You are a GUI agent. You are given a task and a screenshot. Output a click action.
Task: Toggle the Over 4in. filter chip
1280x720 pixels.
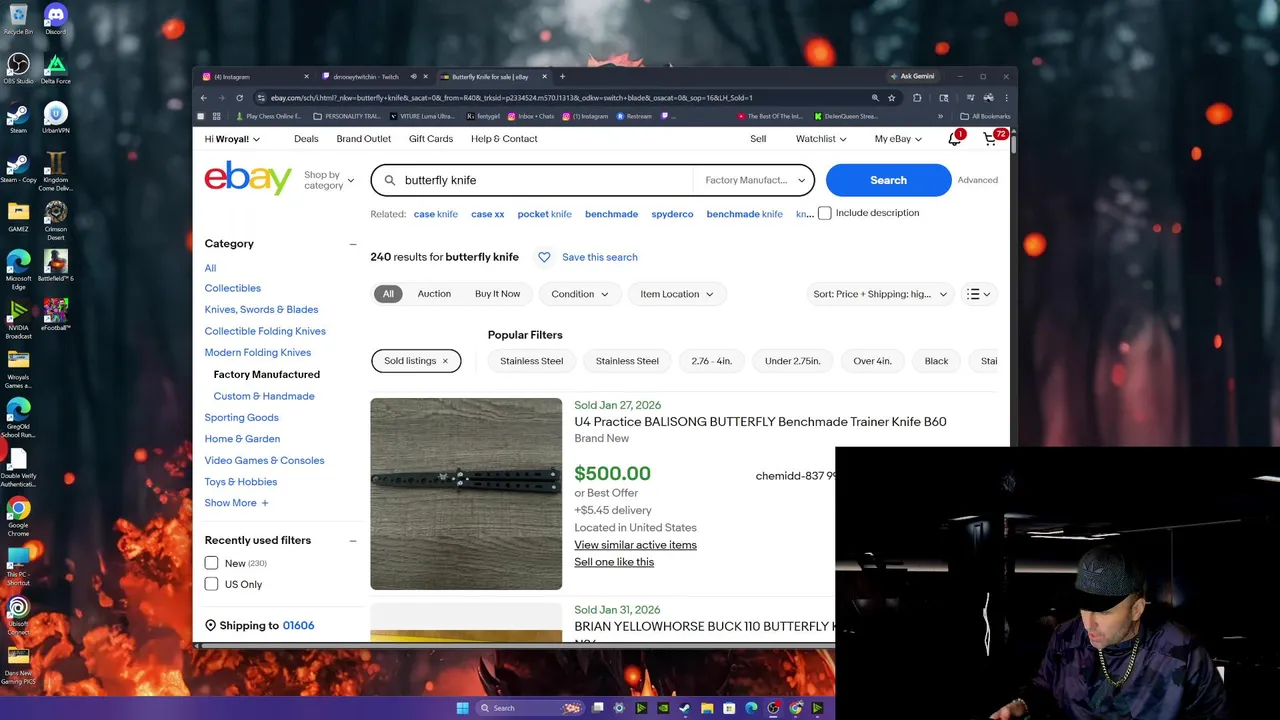872,361
